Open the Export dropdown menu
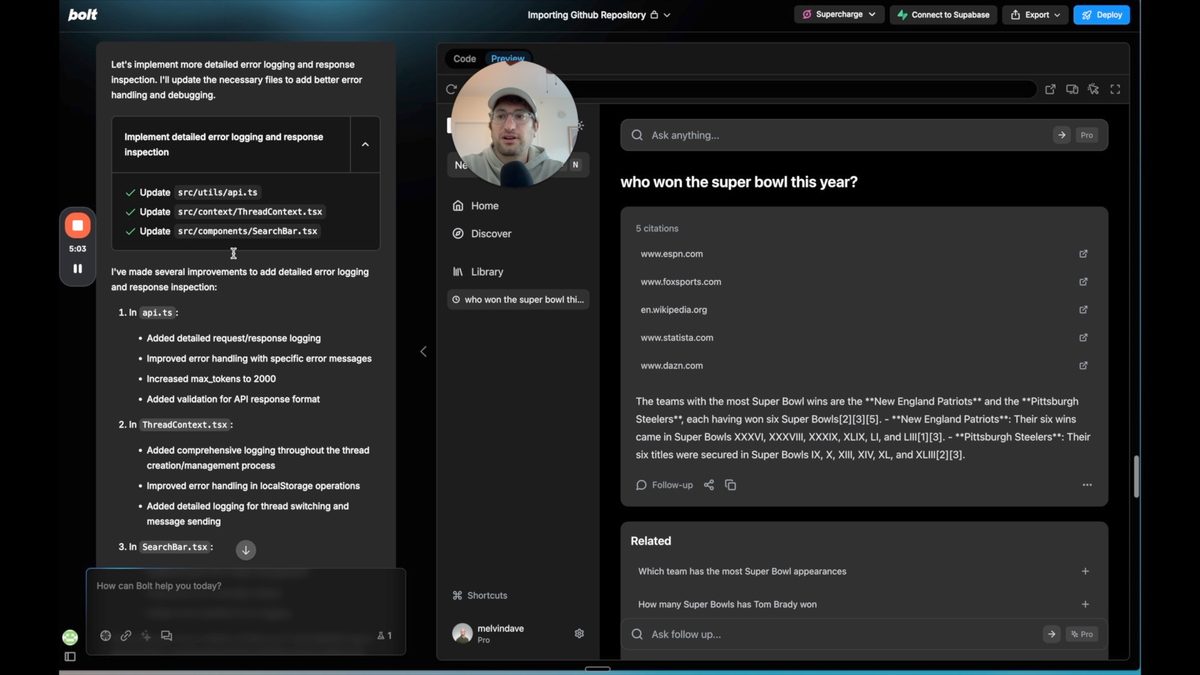 pyautogui.click(x=1035, y=15)
